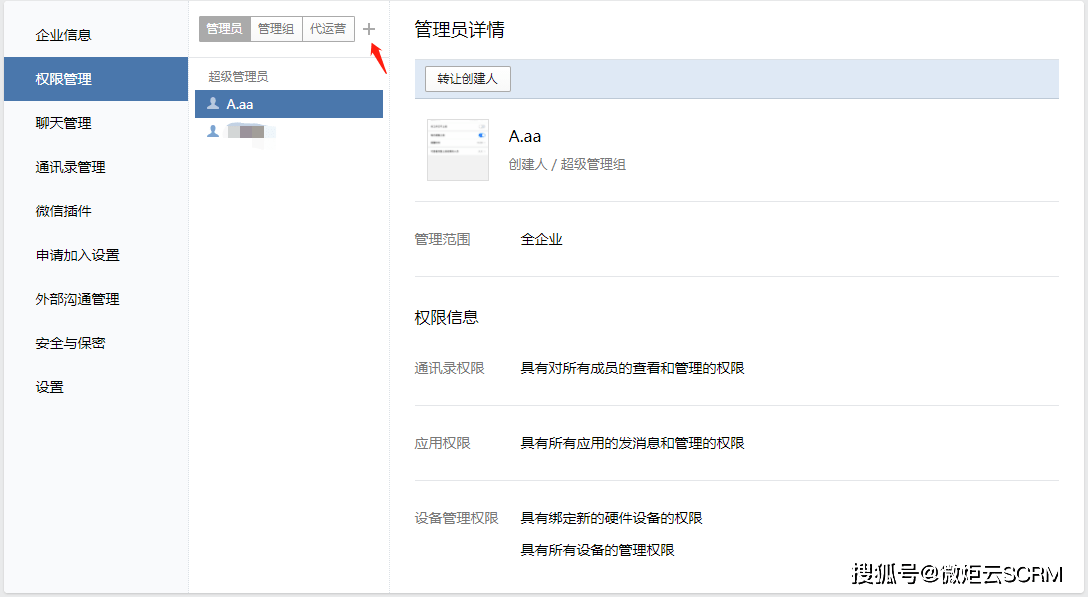The width and height of the screenshot is (1088, 597).
Task: Click 具有对所有成员的查看和管理的权限 text
Action: 632,368
